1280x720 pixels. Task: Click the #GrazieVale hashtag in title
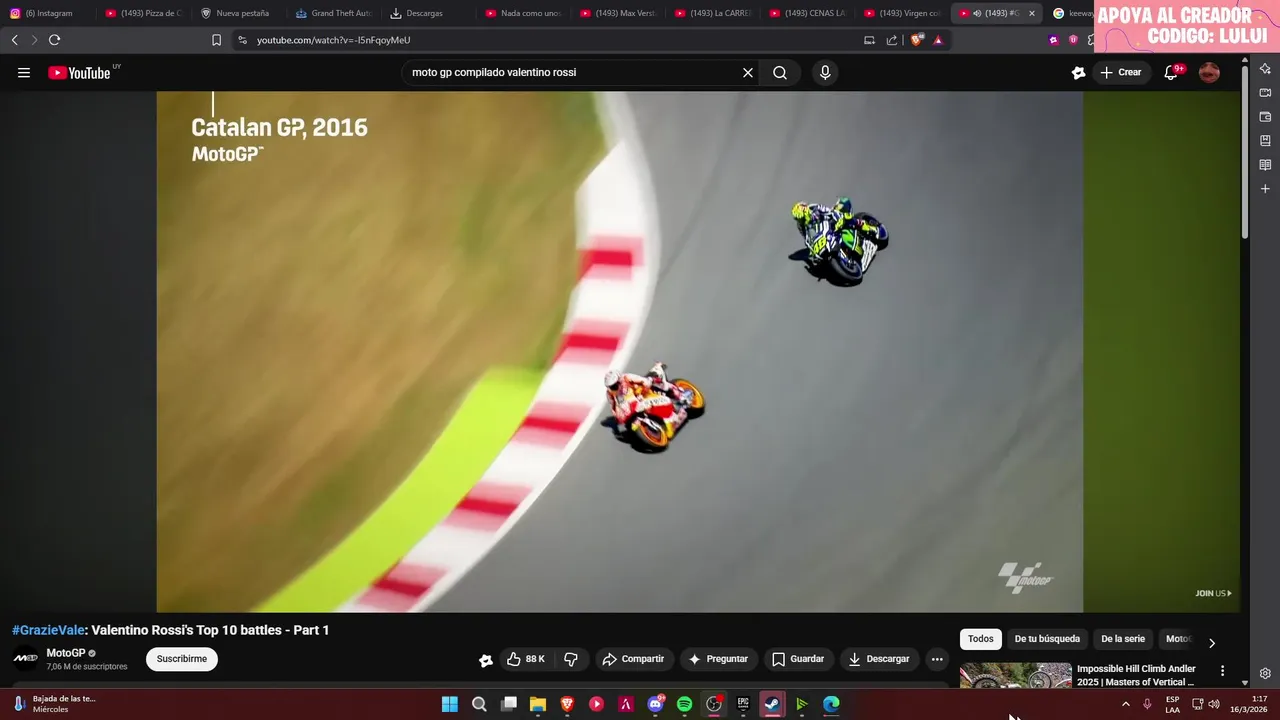[x=48, y=630]
